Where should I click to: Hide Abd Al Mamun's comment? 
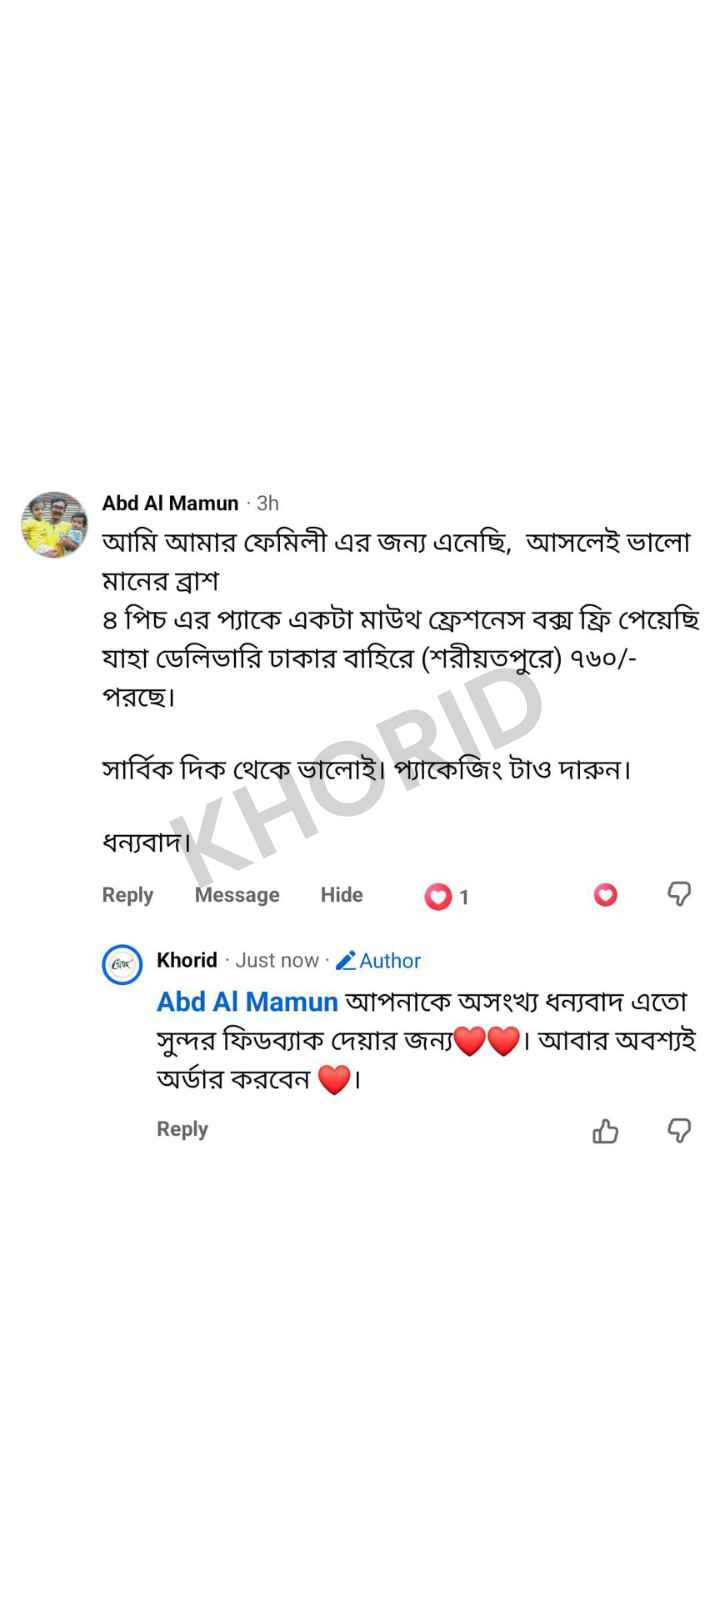coord(342,895)
